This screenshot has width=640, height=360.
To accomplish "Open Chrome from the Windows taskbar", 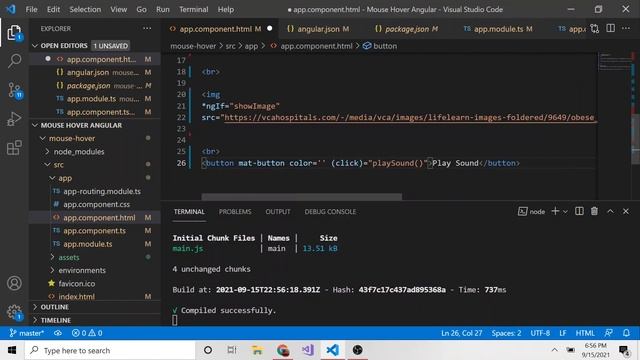I will pos(283,350).
